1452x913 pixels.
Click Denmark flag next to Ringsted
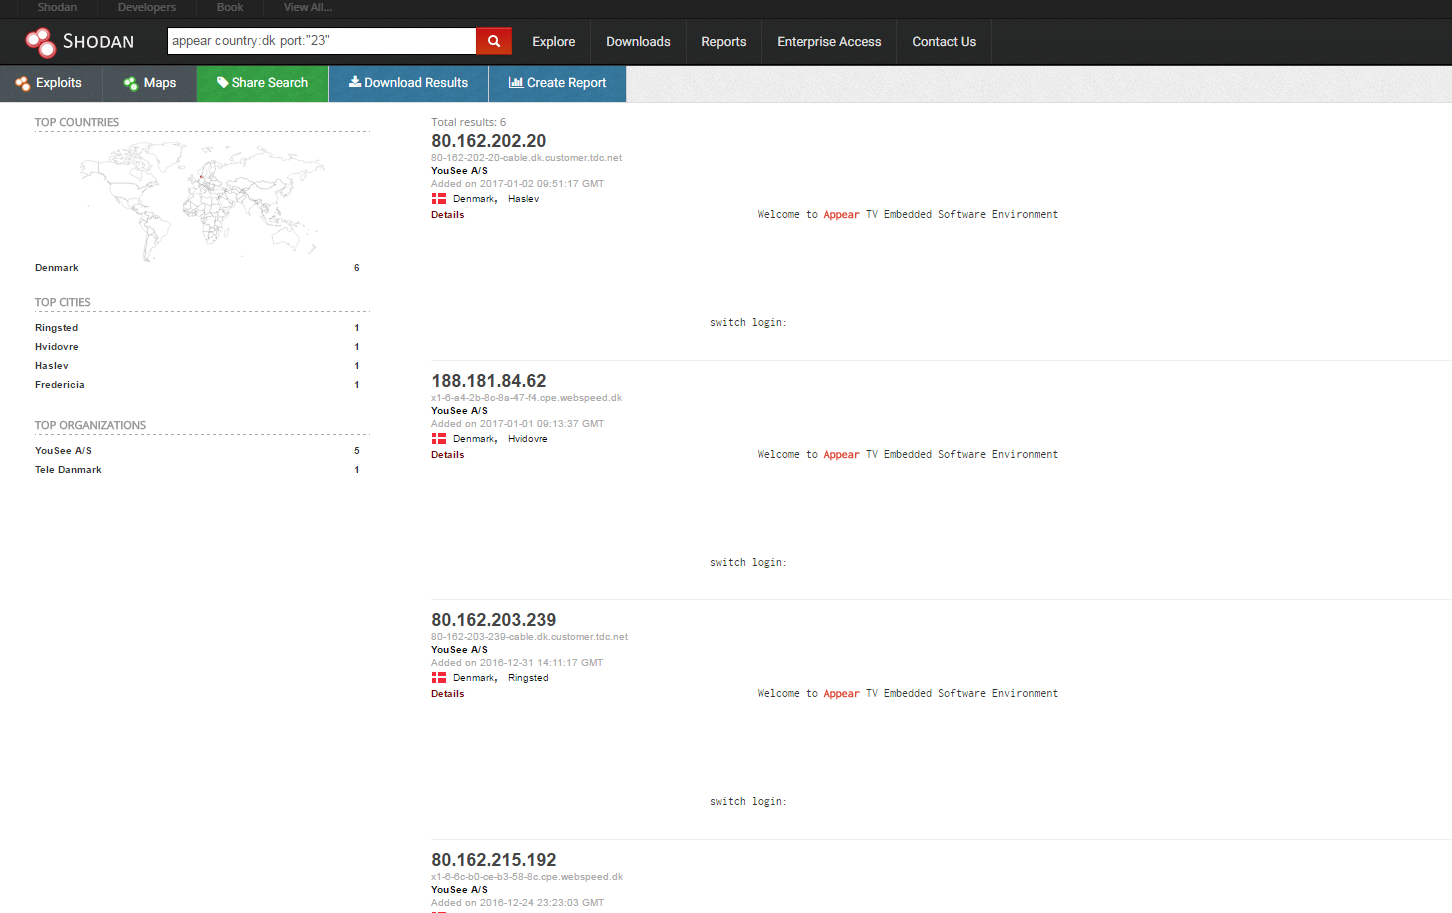click(x=439, y=678)
